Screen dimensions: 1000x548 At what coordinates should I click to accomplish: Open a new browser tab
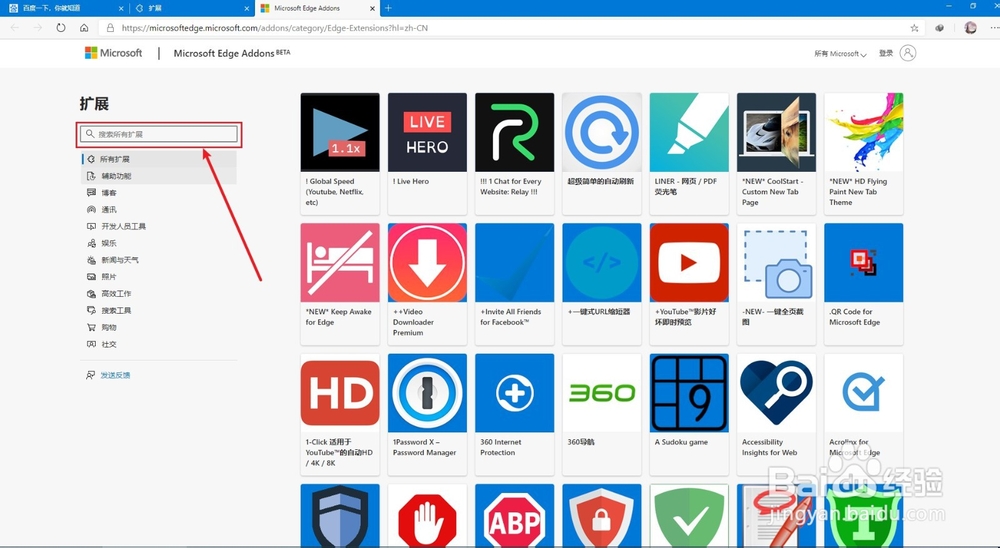388,8
